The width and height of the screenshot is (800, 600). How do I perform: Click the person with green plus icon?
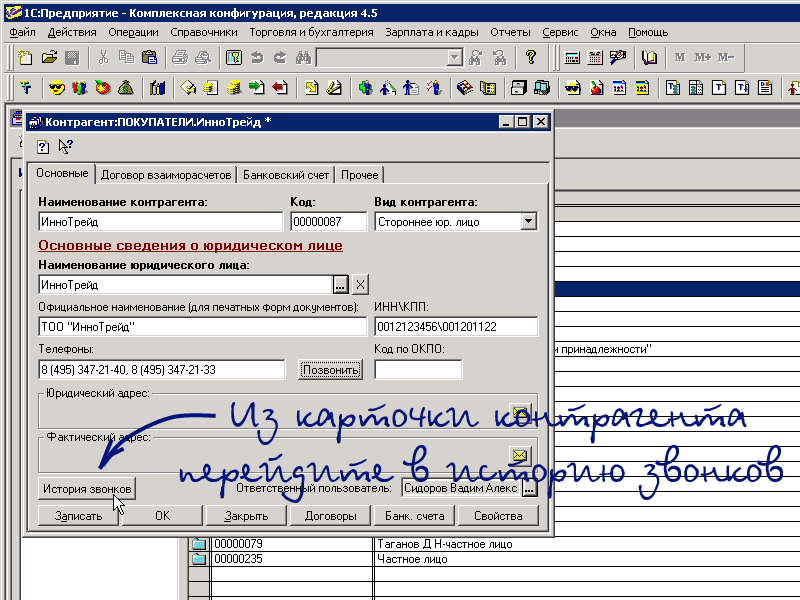click(365, 88)
